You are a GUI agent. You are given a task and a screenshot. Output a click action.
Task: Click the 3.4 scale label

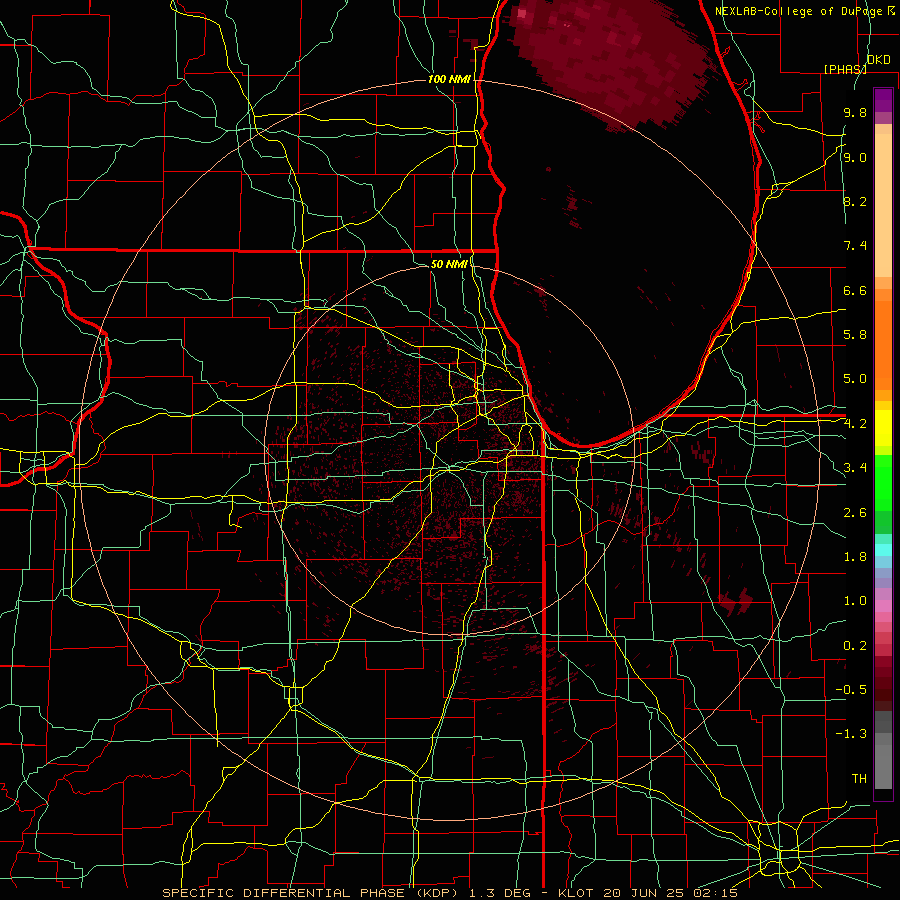pos(855,468)
